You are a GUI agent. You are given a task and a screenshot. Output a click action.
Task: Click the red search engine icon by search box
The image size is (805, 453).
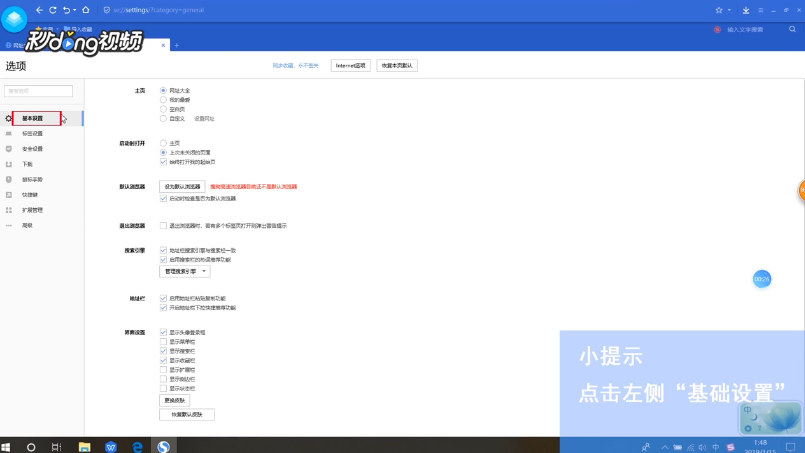(x=717, y=29)
